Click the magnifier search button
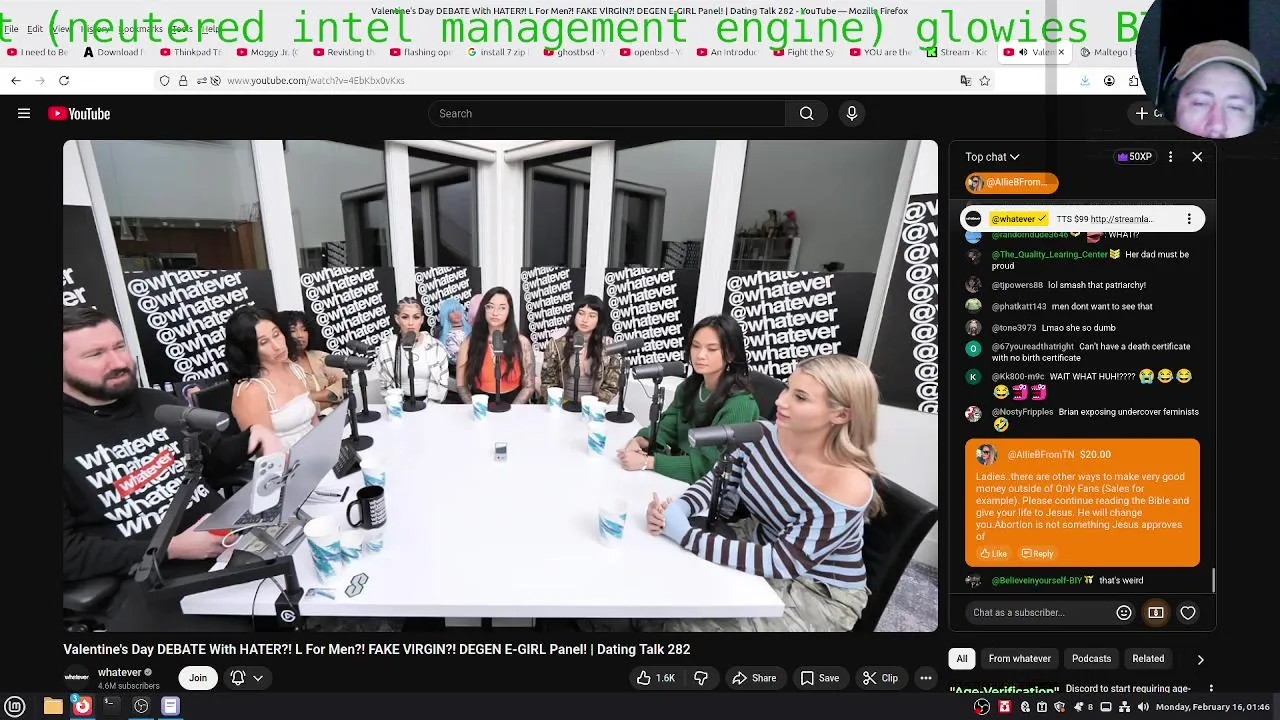The width and height of the screenshot is (1280, 720). click(x=806, y=114)
